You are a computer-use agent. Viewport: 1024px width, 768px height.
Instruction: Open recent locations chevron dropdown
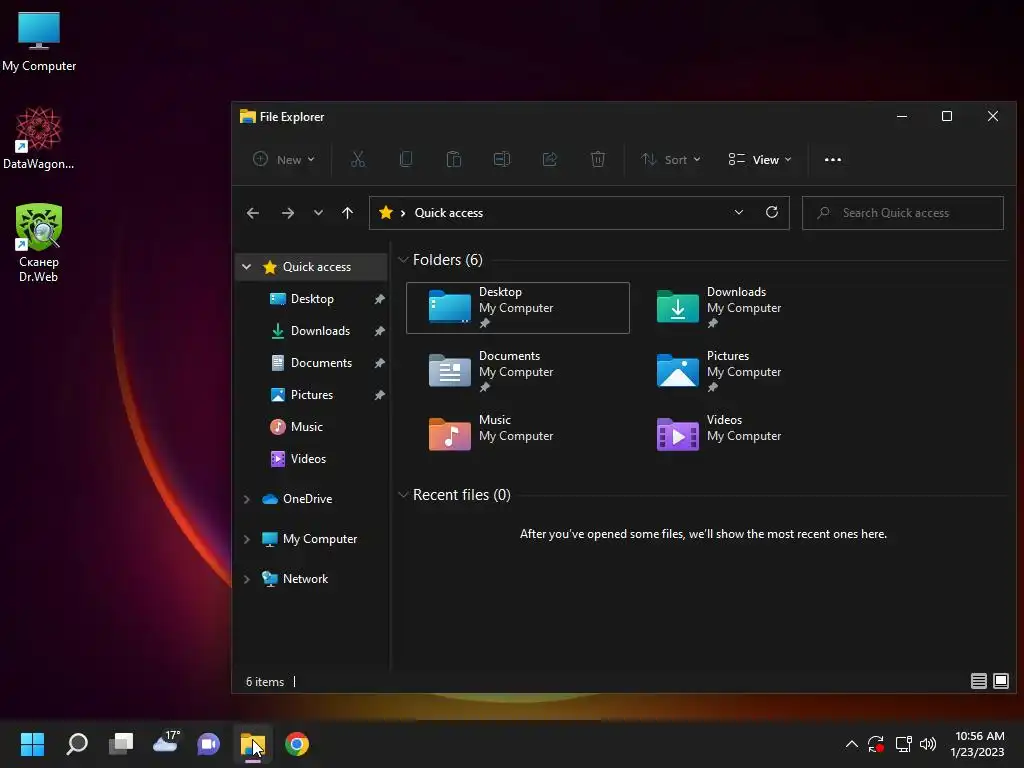click(x=318, y=213)
